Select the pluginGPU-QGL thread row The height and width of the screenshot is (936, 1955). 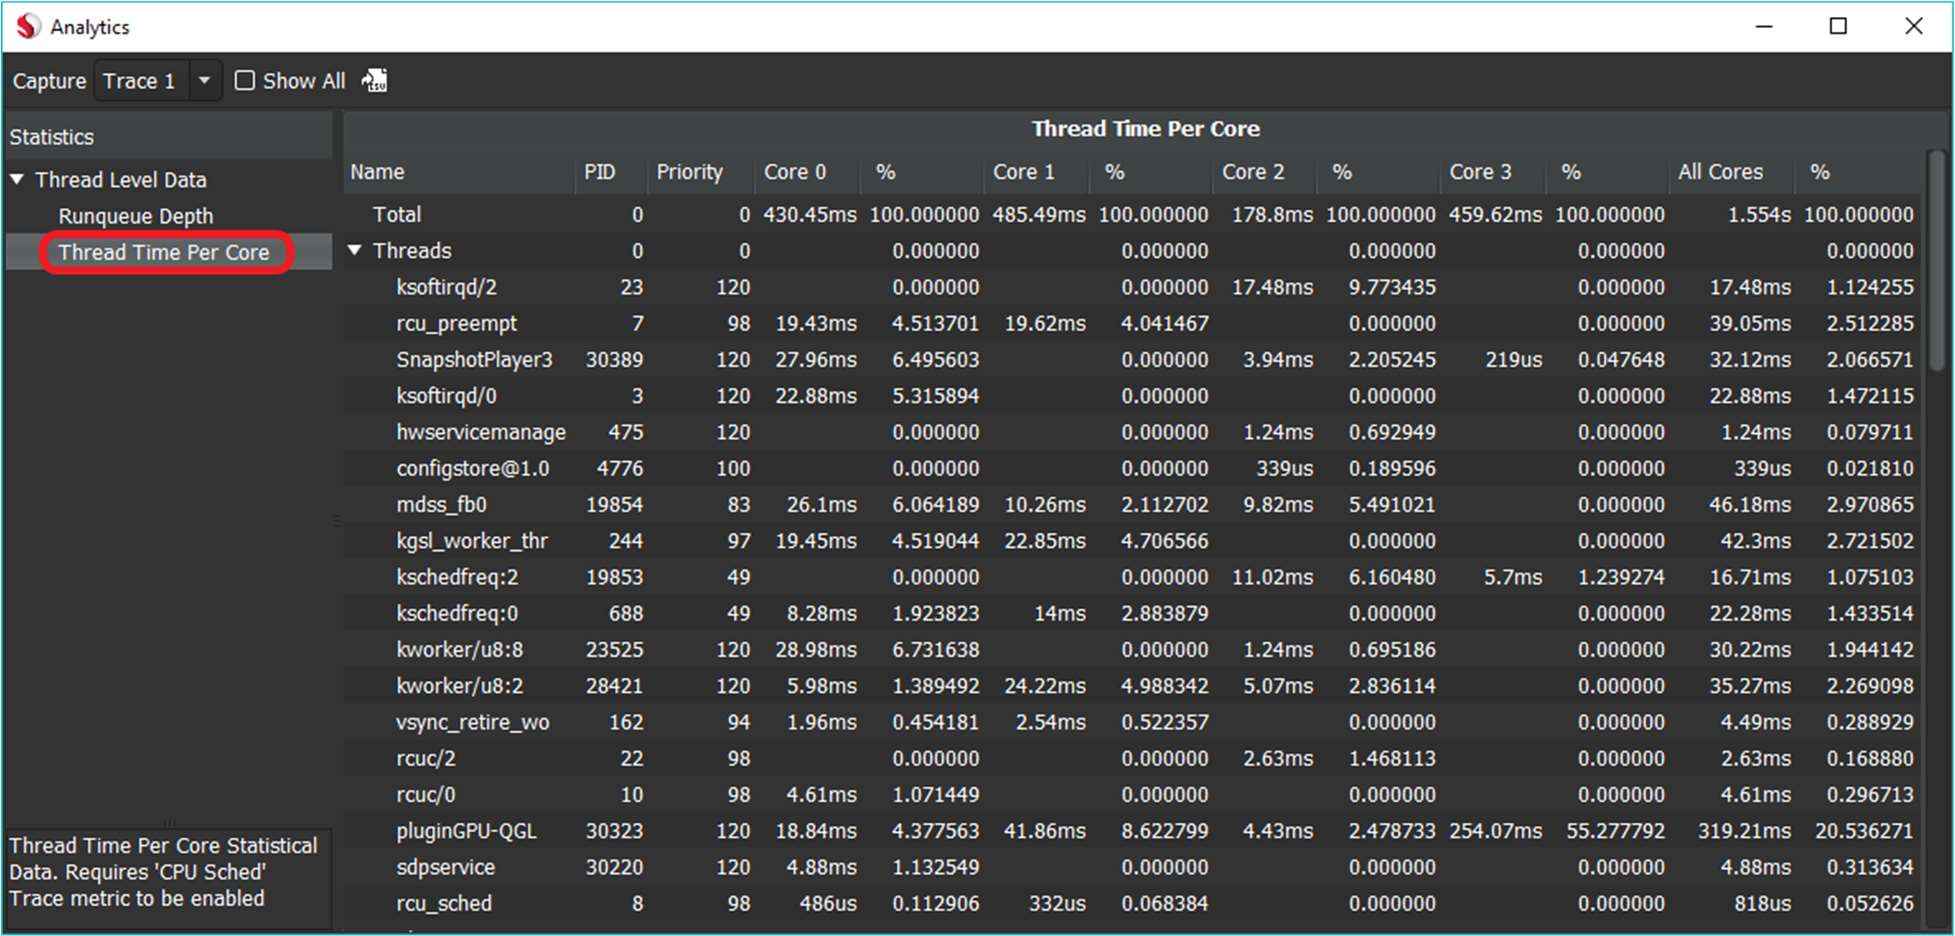(x=1131, y=831)
